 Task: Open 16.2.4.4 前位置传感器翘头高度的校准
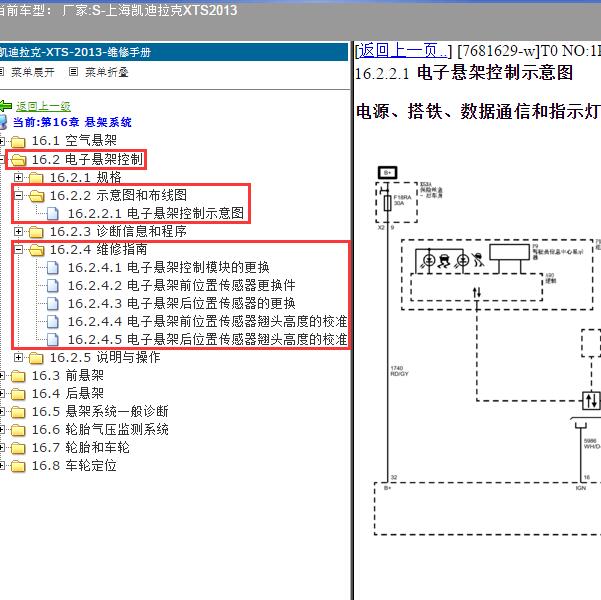point(207,322)
